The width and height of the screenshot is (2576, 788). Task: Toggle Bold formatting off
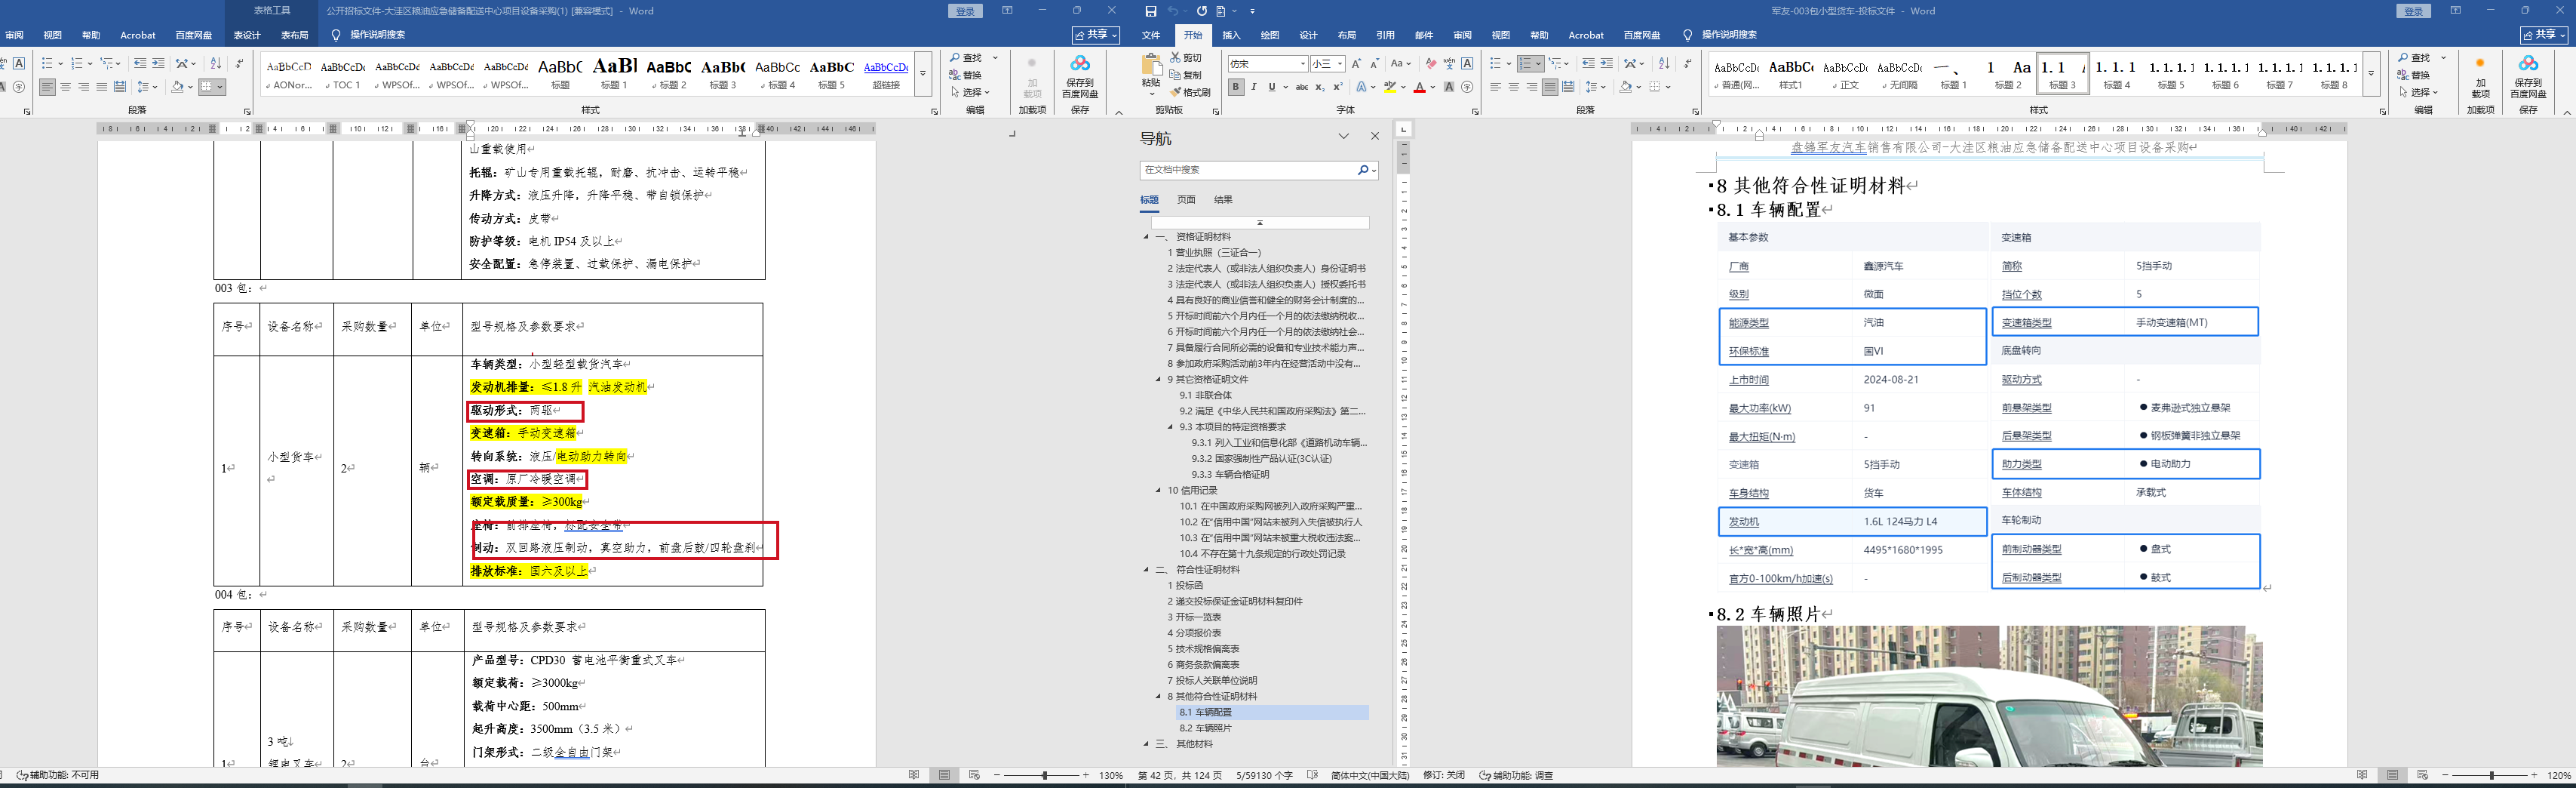(x=1236, y=88)
